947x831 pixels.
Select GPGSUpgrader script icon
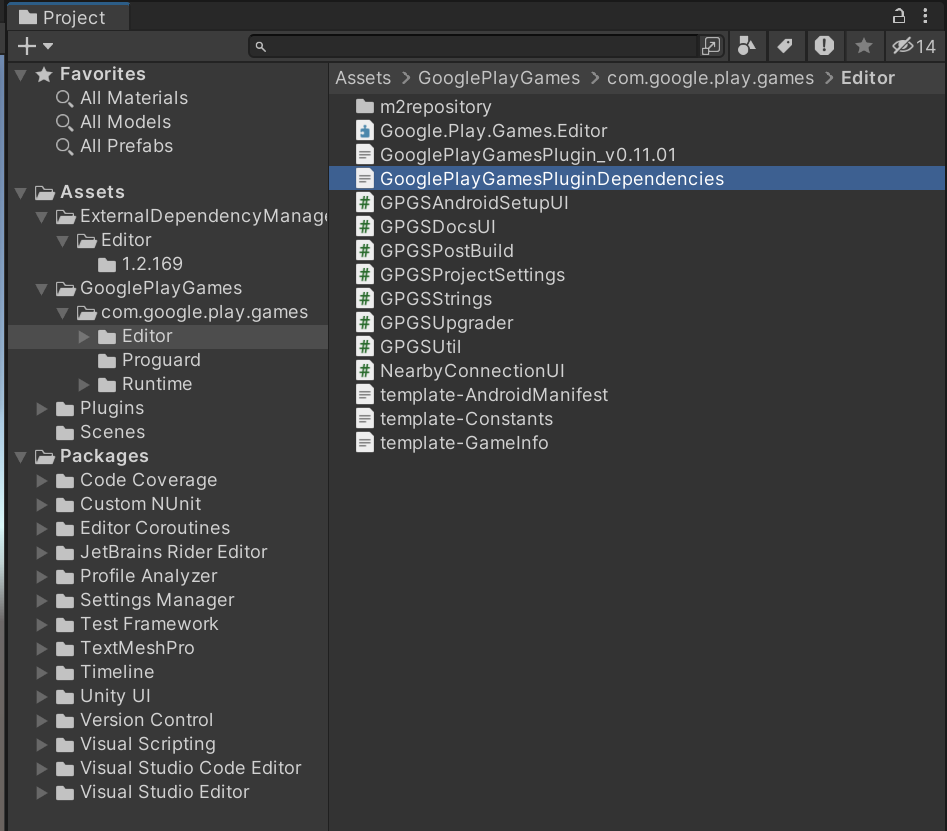(x=365, y=322)
